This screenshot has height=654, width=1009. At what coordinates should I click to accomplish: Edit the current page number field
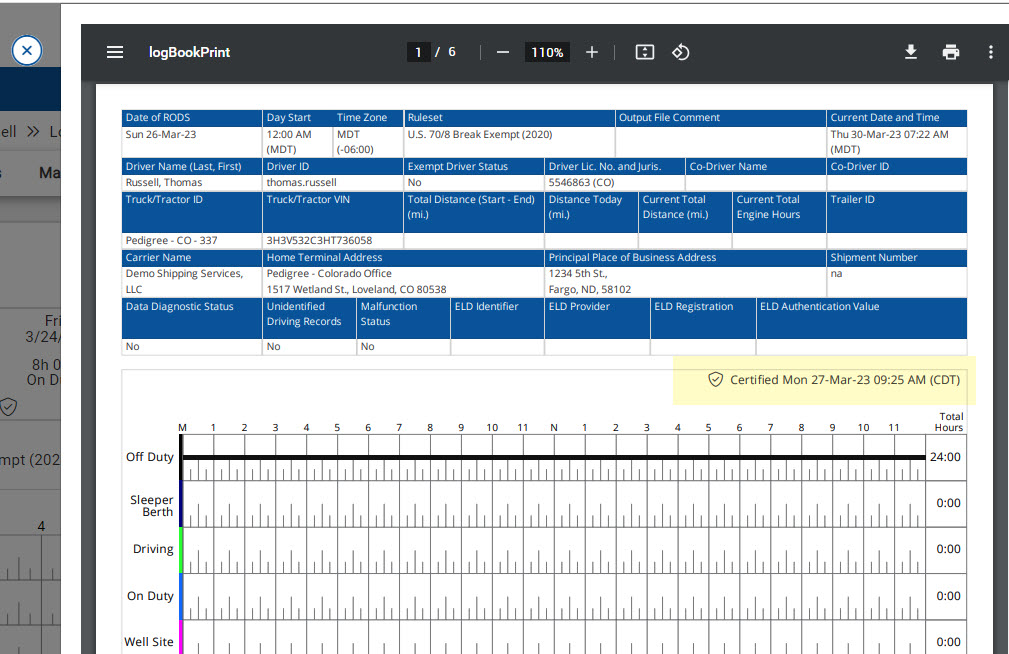click(x=418, y=52)
